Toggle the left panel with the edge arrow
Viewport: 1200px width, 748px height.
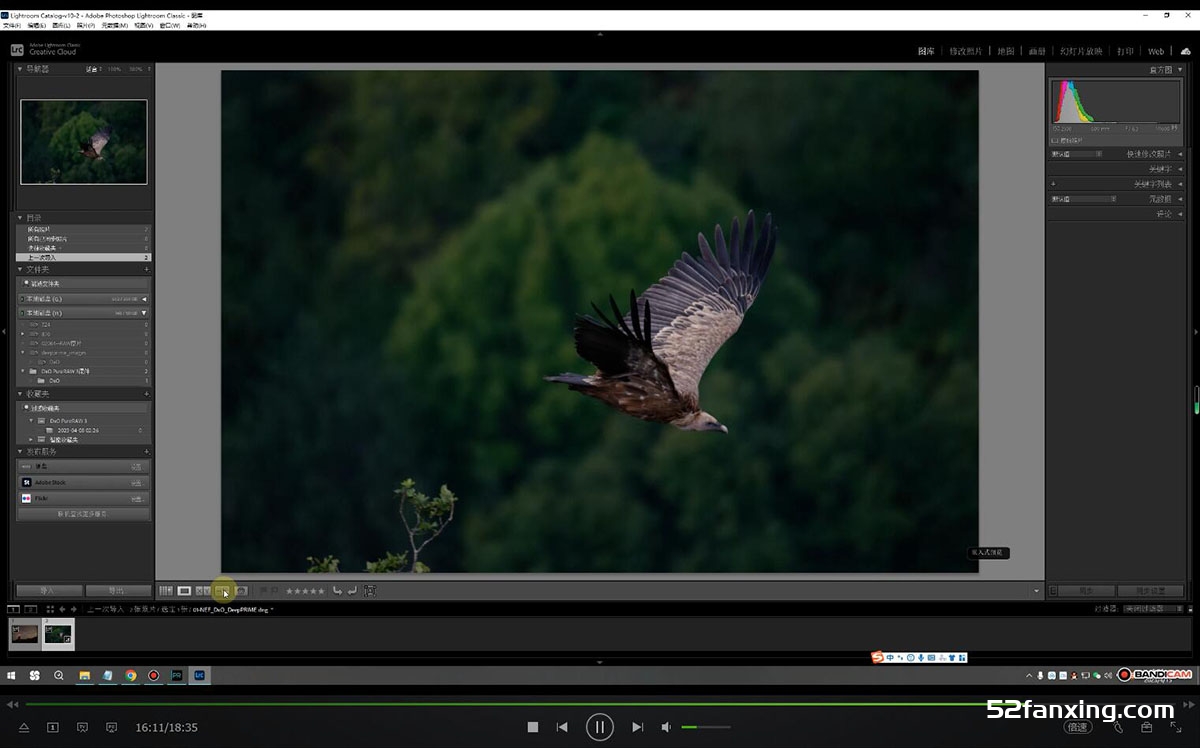click(4, 332)
